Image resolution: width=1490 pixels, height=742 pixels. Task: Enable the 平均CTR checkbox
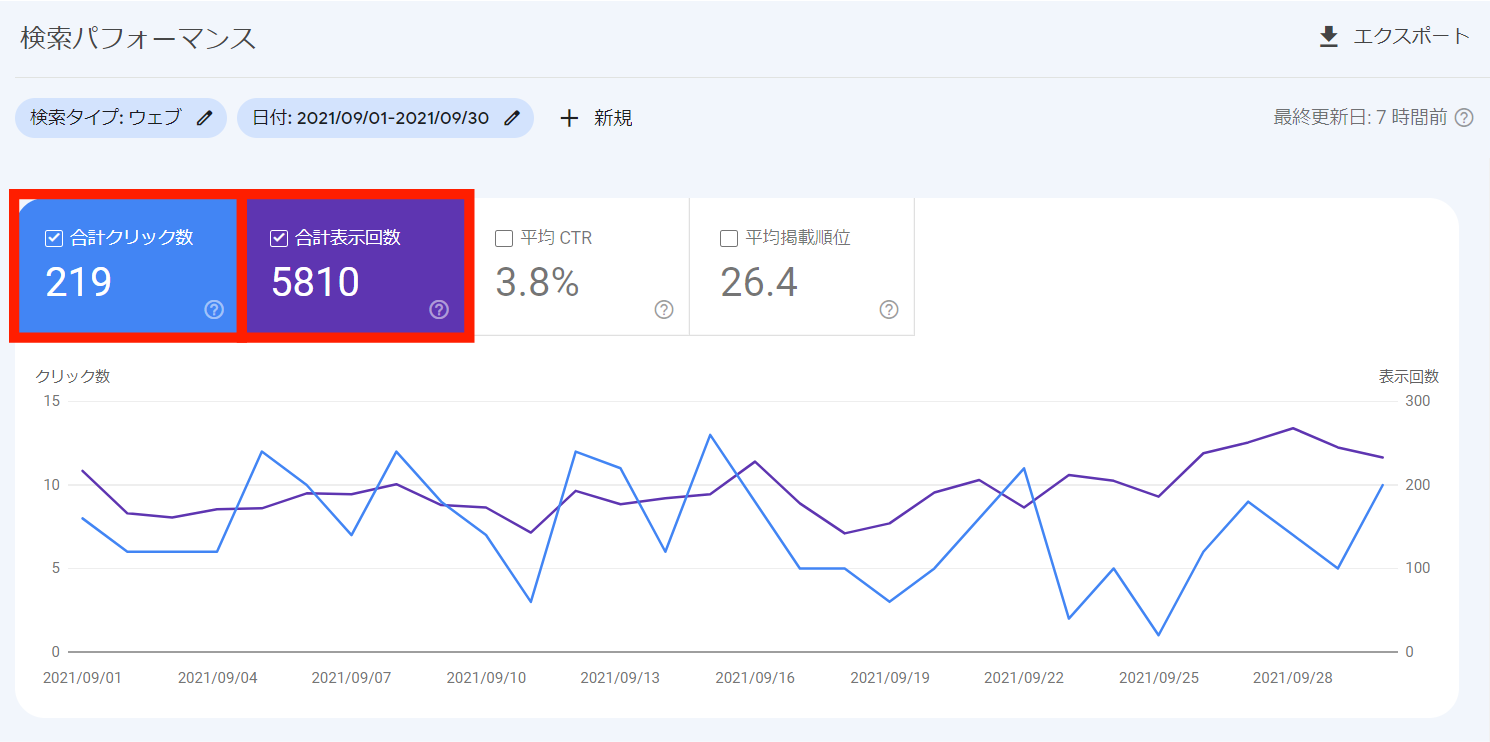[503, 237]
